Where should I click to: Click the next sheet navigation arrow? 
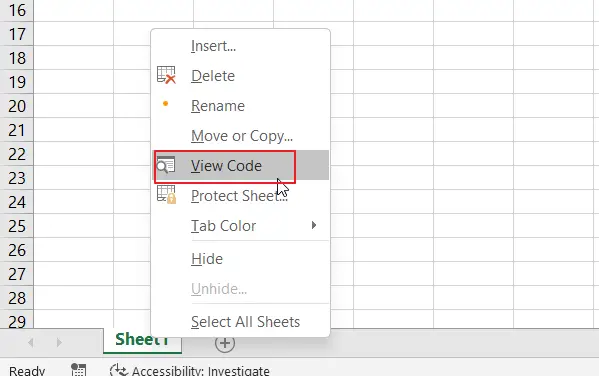click(59, 342)
